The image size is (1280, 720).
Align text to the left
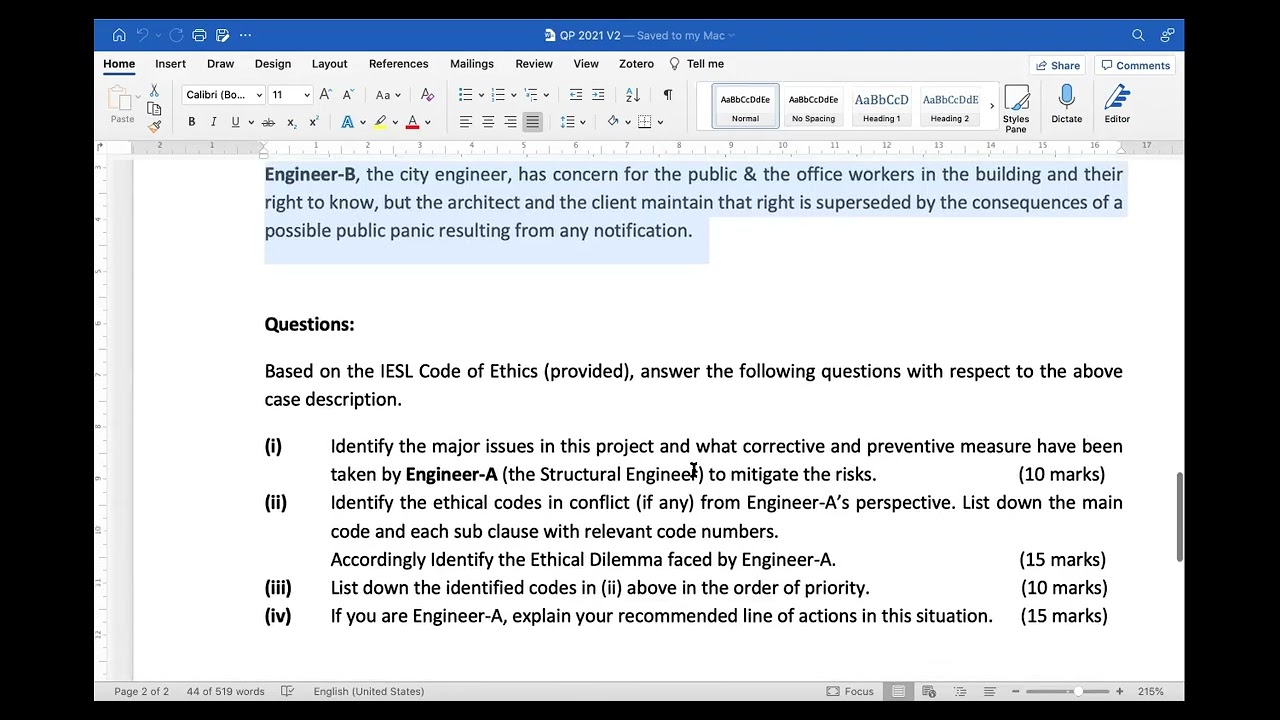(466, 122)
